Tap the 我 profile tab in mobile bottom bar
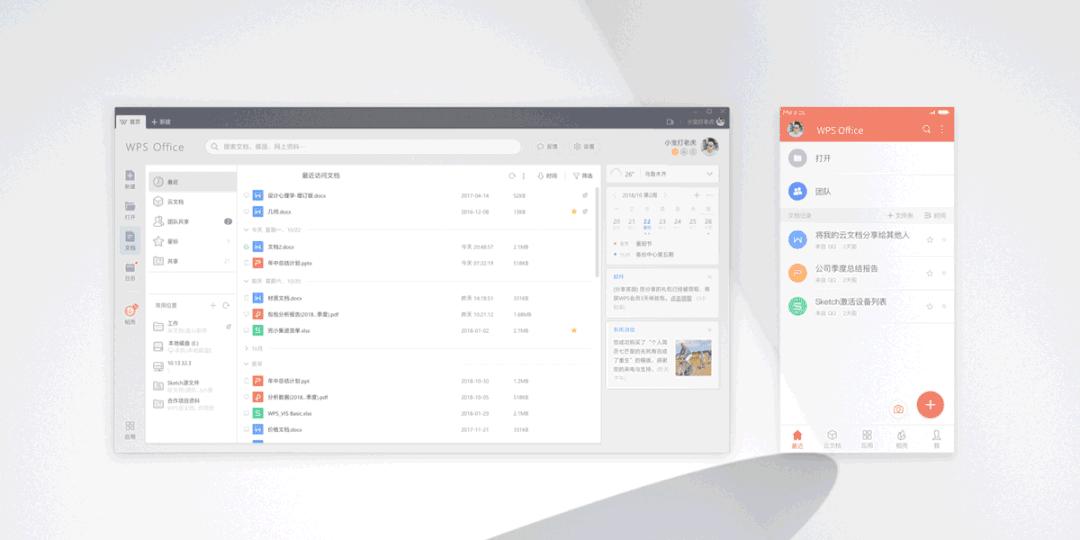 point(936,439)
